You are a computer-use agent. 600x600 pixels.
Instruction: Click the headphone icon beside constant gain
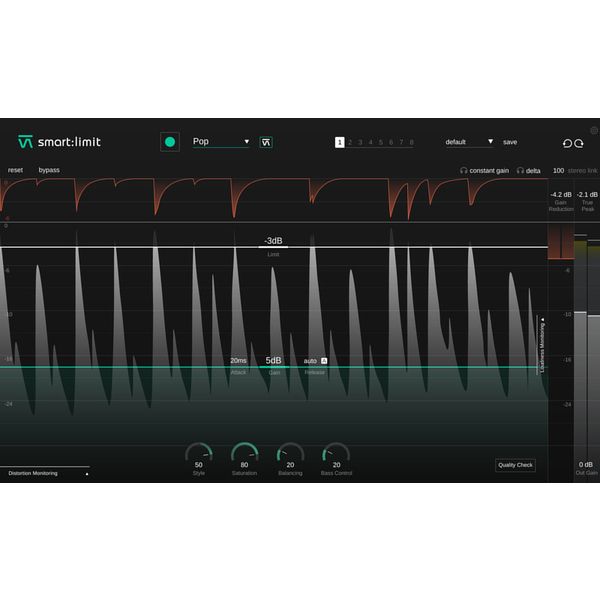click(x=464, y=171)
